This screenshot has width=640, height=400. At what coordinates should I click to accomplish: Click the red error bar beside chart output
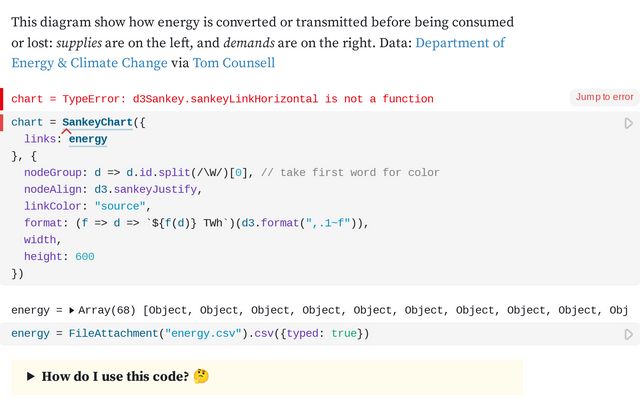[x=2, y=98]
